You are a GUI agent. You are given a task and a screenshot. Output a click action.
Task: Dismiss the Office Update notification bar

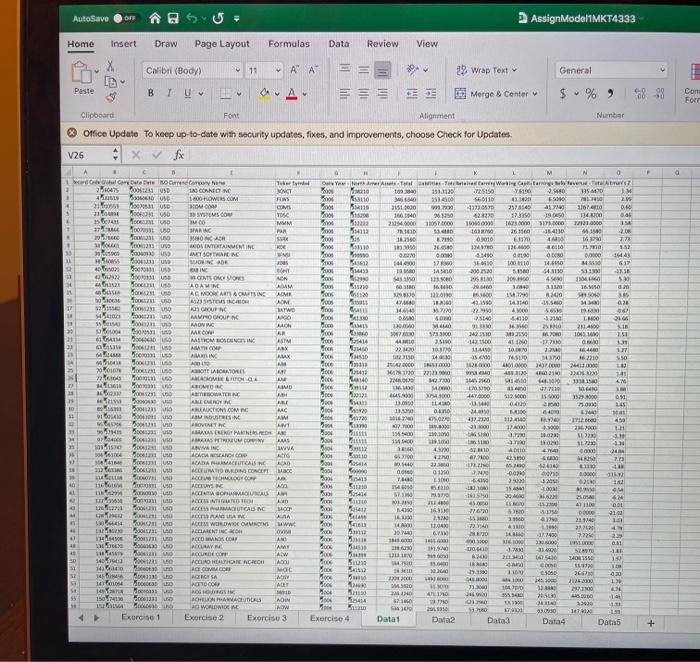tap(72, 133)
